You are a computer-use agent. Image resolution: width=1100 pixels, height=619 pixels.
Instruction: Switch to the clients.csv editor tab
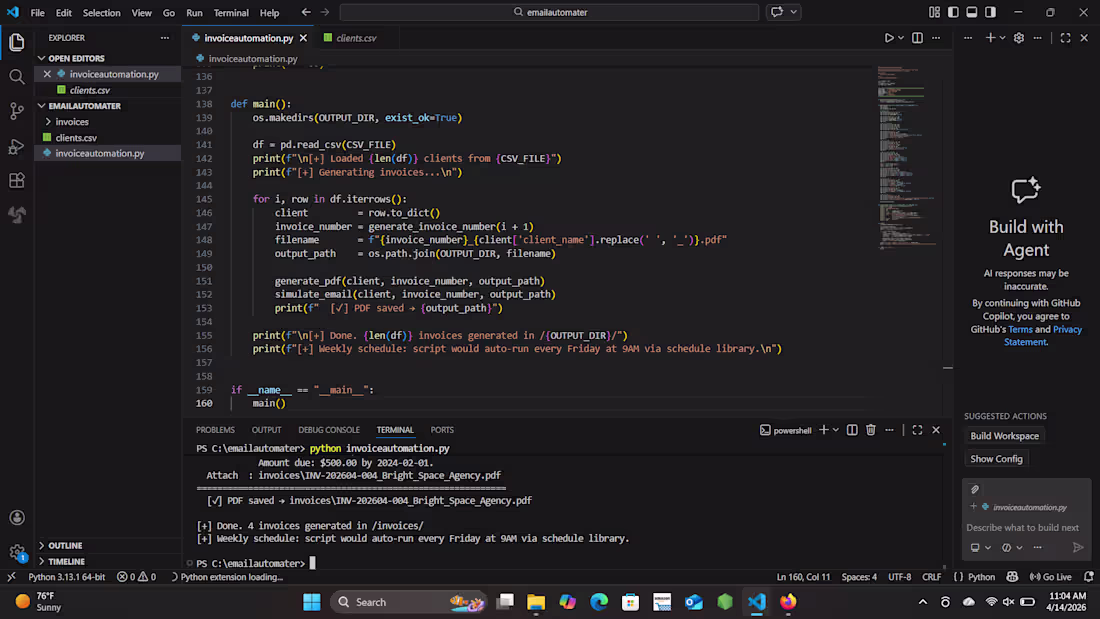click(355, 38)
